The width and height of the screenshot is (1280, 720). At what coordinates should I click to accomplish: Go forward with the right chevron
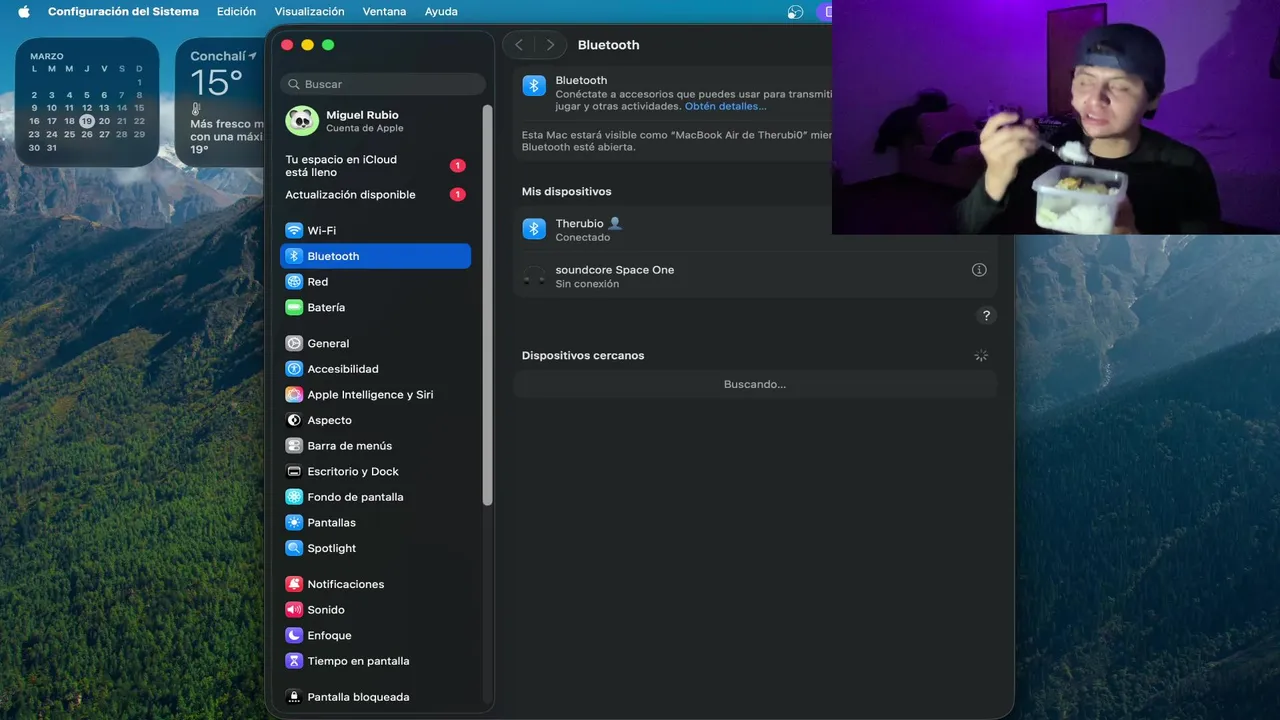click(550, 45)
